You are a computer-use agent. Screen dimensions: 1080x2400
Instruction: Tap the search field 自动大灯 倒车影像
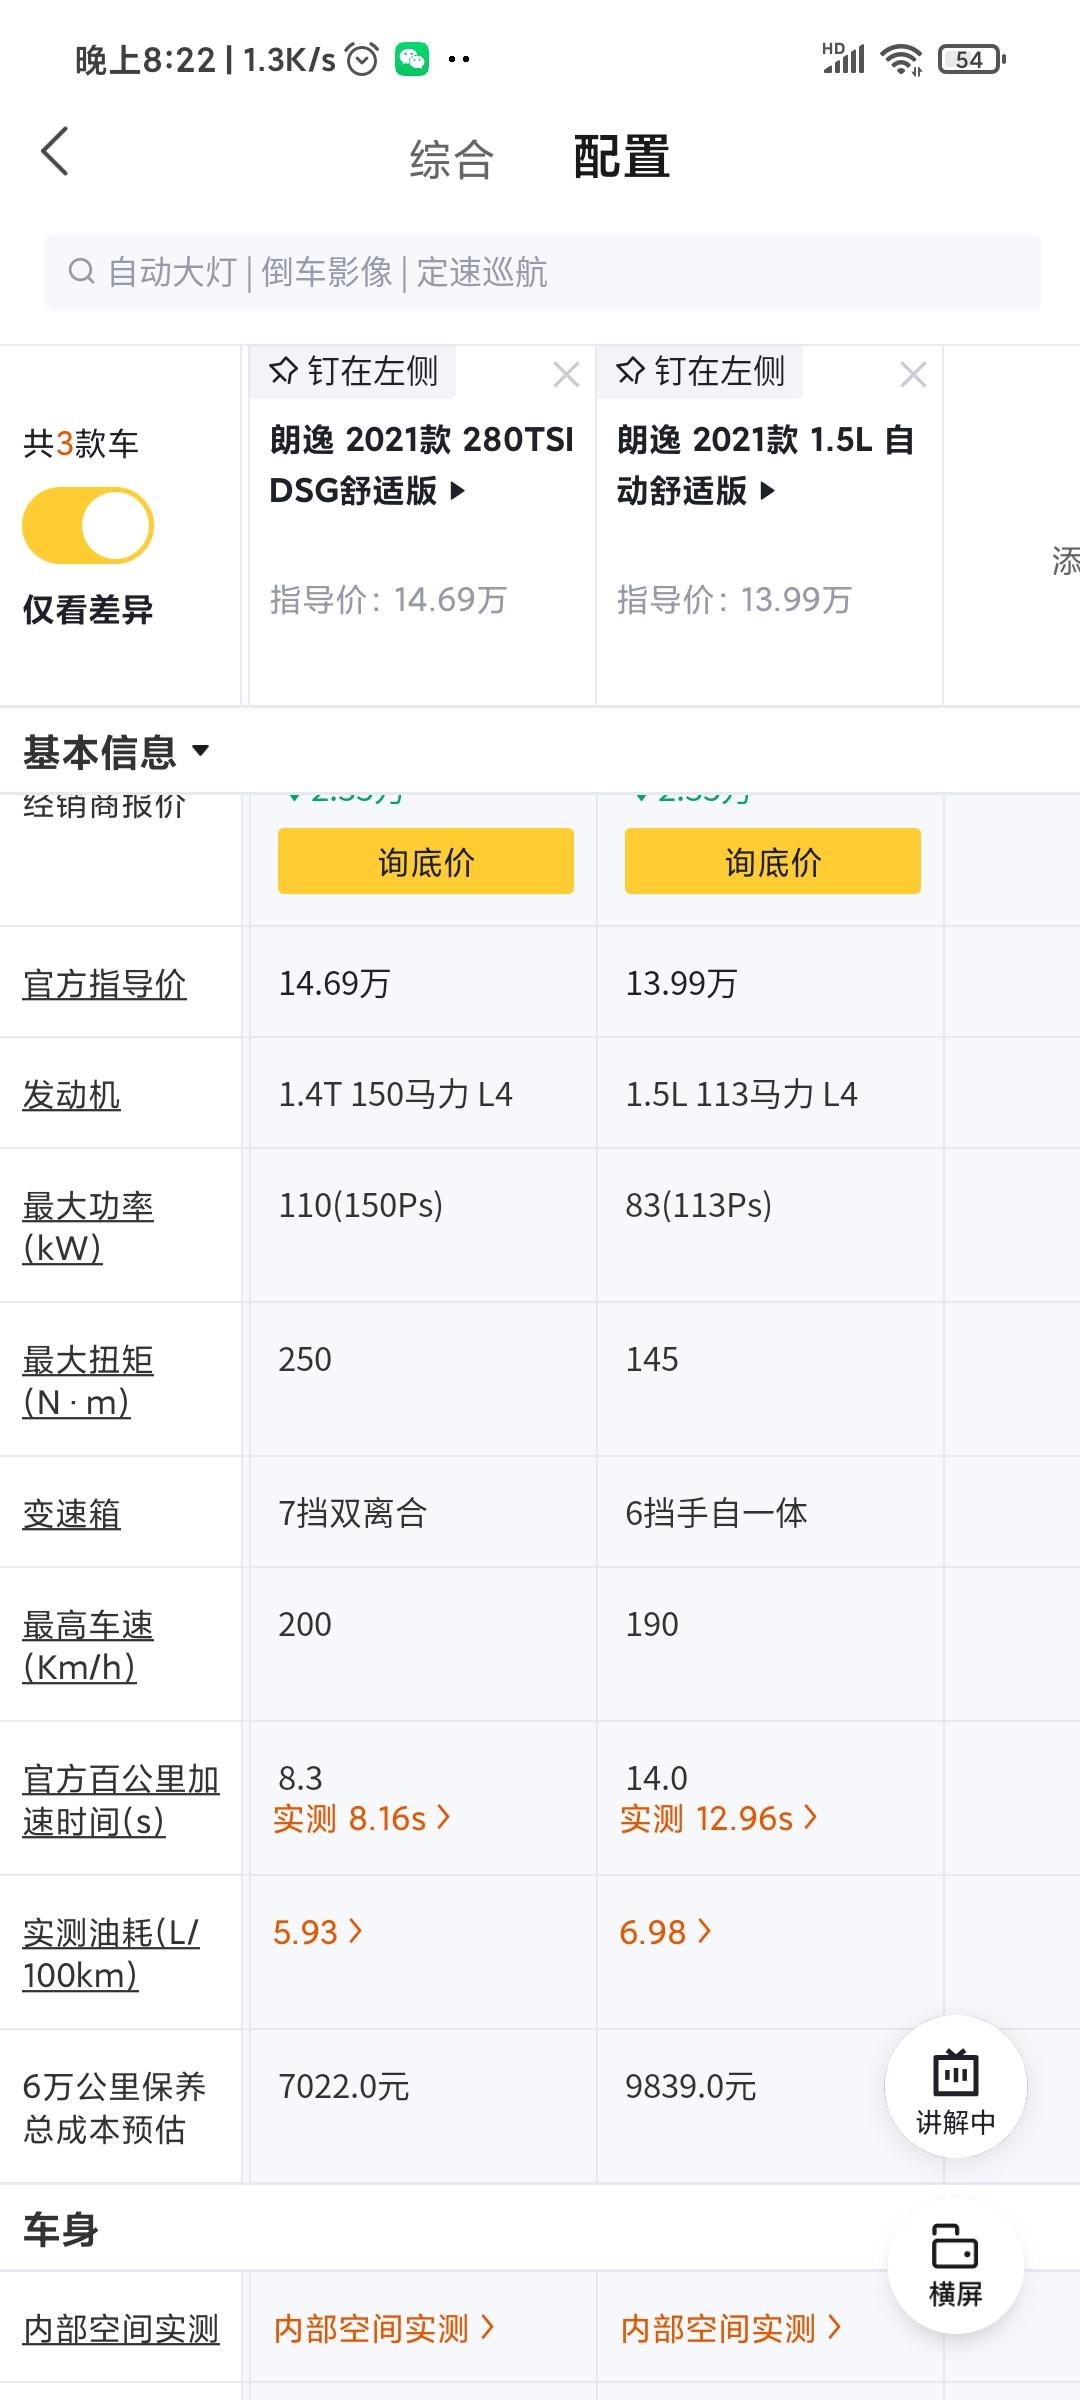[x=542, y=272]
